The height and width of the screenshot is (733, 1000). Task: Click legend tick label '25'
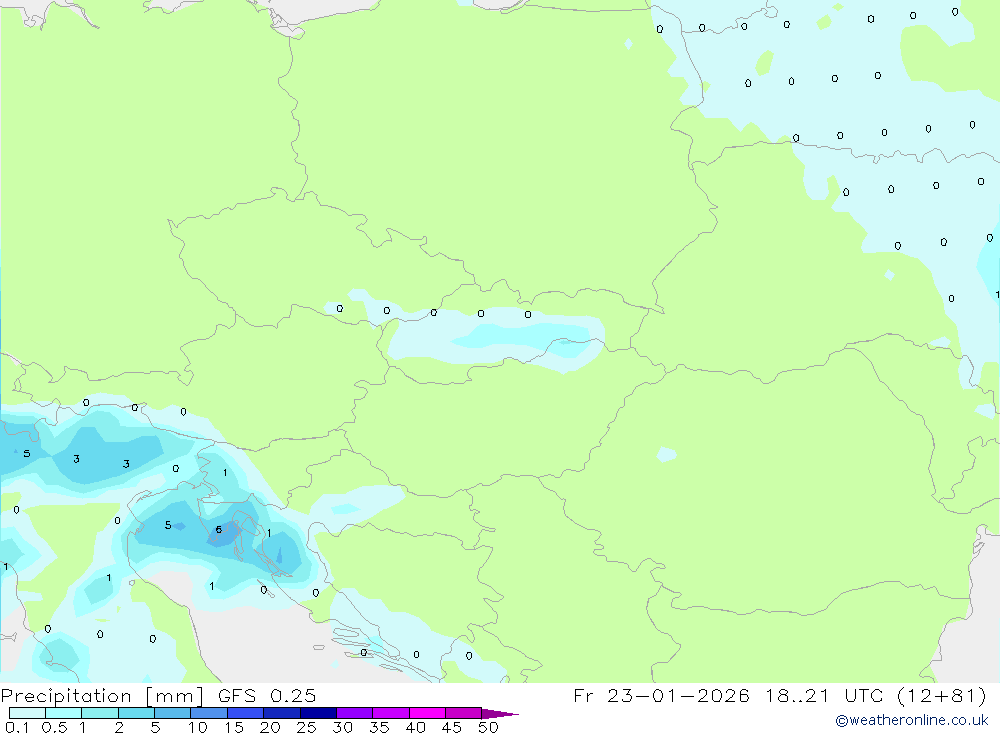click(x=306, y=727)
